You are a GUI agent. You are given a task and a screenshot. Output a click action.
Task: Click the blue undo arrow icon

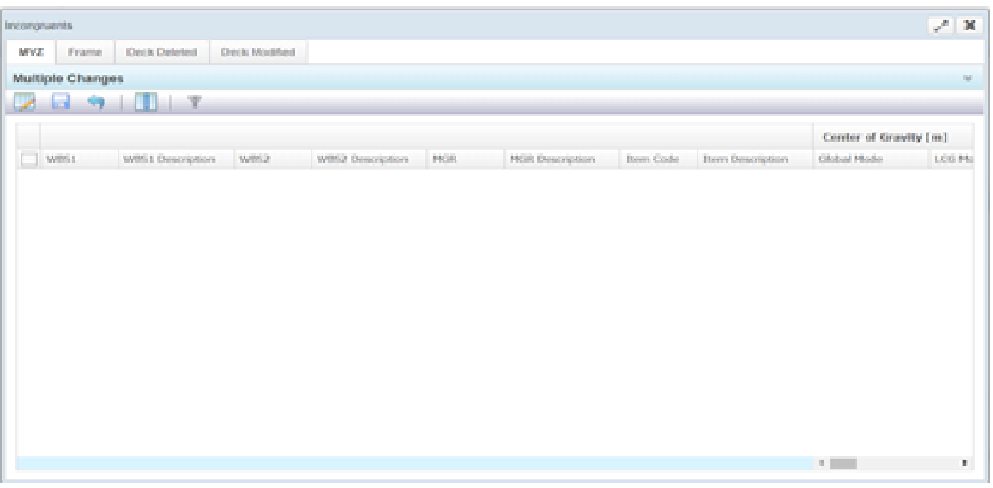(96, 102)
